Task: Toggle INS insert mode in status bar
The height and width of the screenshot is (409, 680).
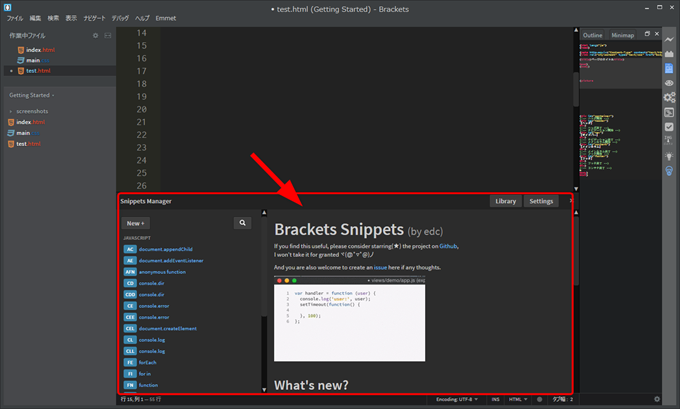Action: pyautogui.click(x=495, y=399)
